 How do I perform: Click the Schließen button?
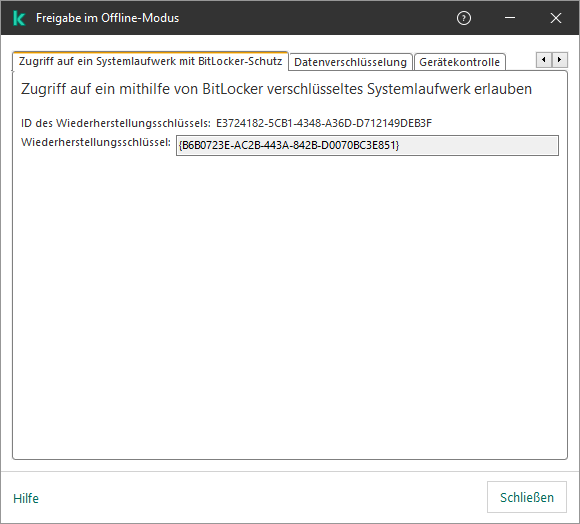coord(526,497)
